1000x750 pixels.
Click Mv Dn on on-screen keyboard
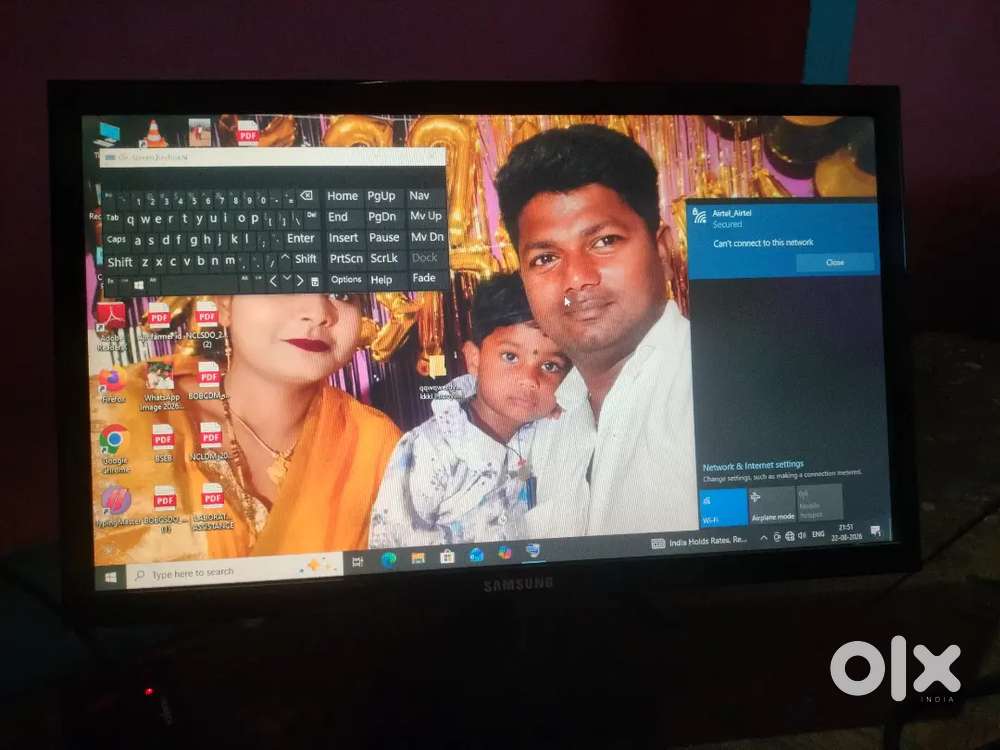pos(427,237)
